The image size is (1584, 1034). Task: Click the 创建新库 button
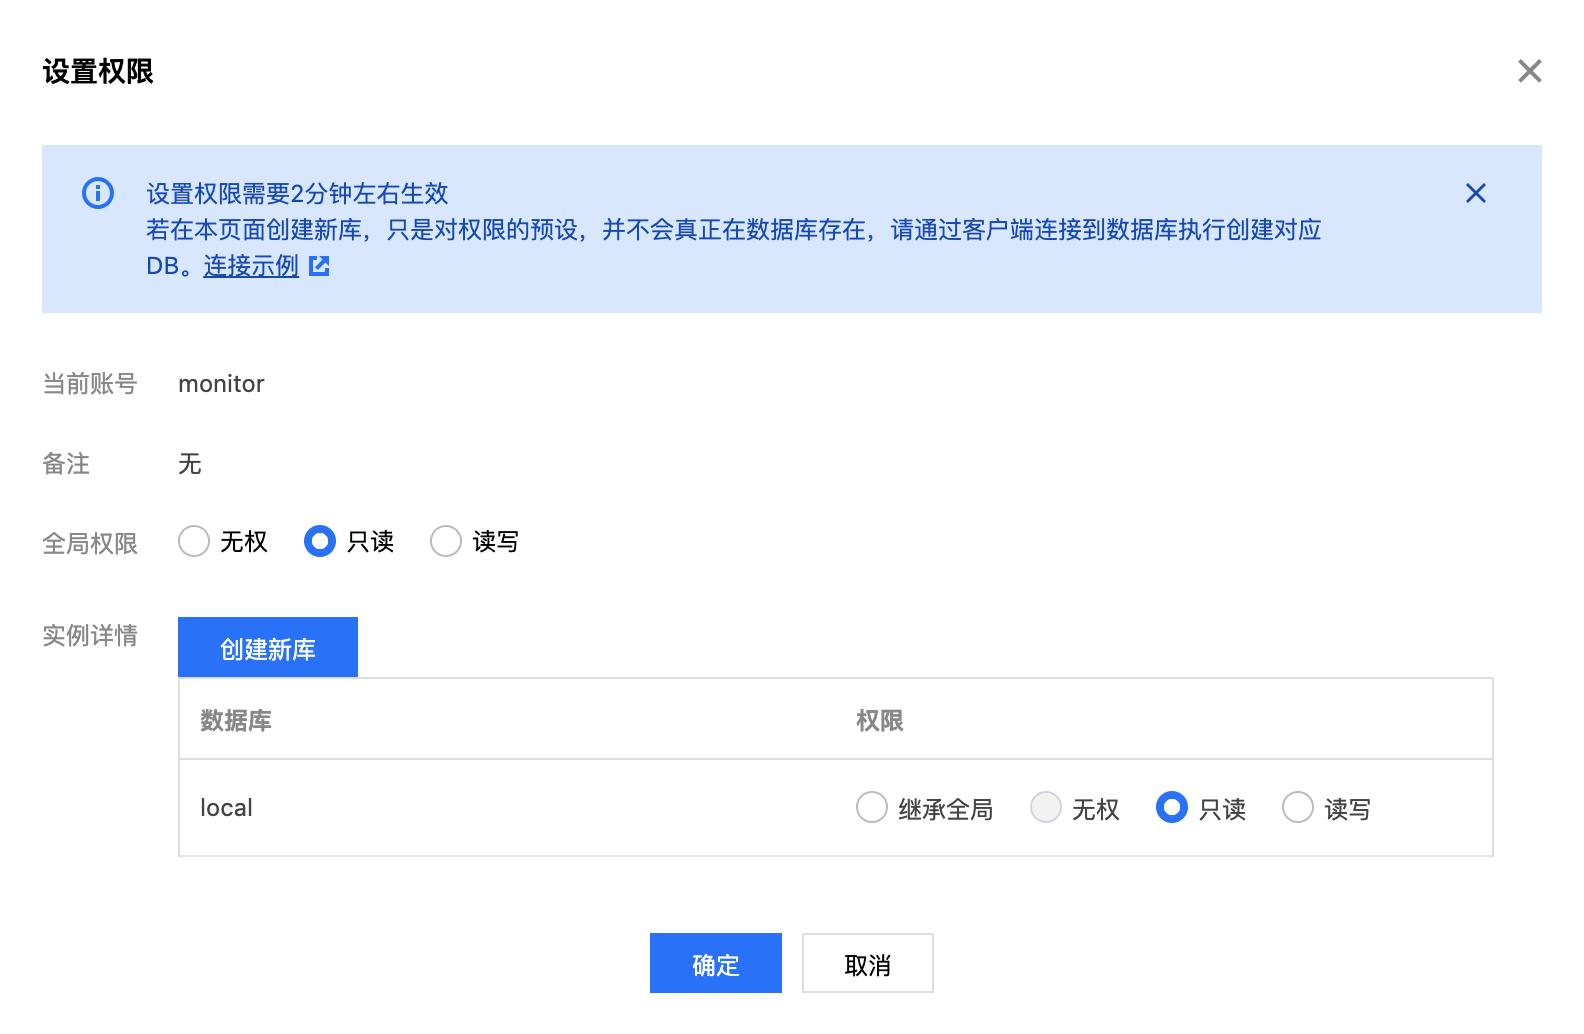(268, 648)
